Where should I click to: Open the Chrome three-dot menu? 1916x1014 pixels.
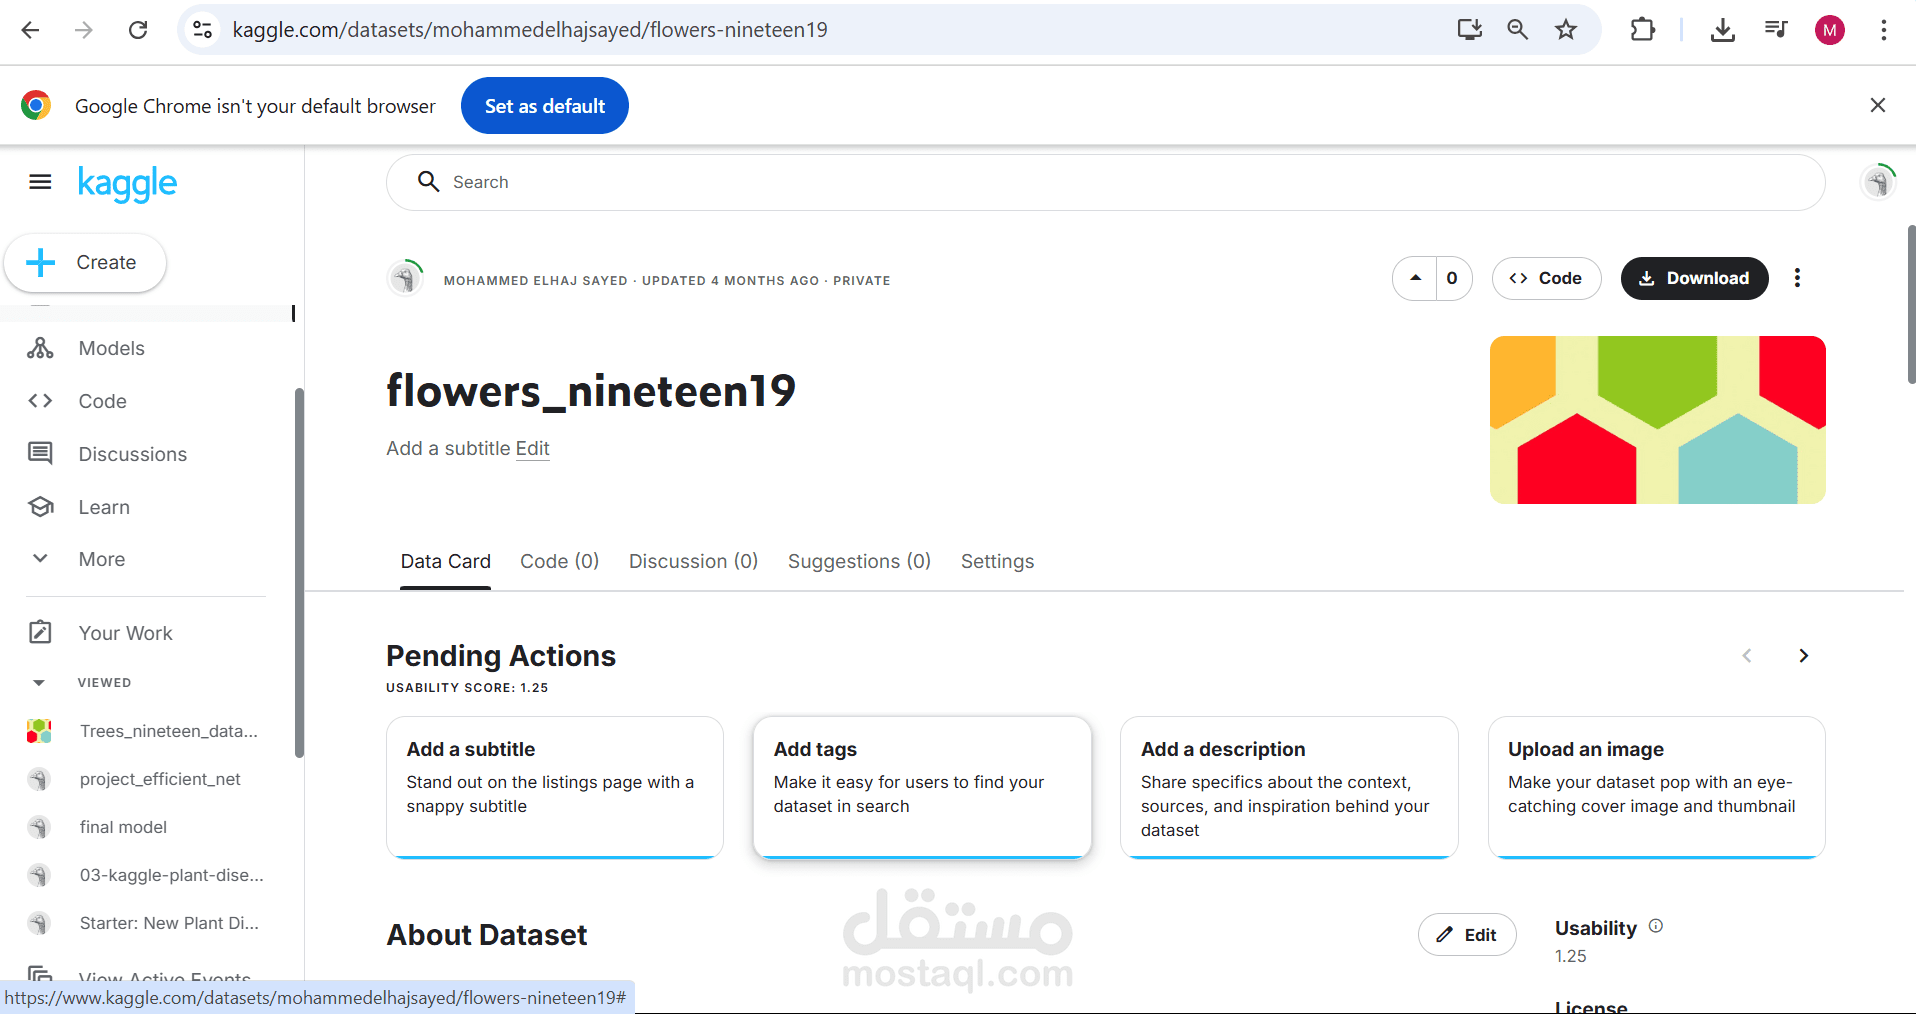[x=1883, y=30]
